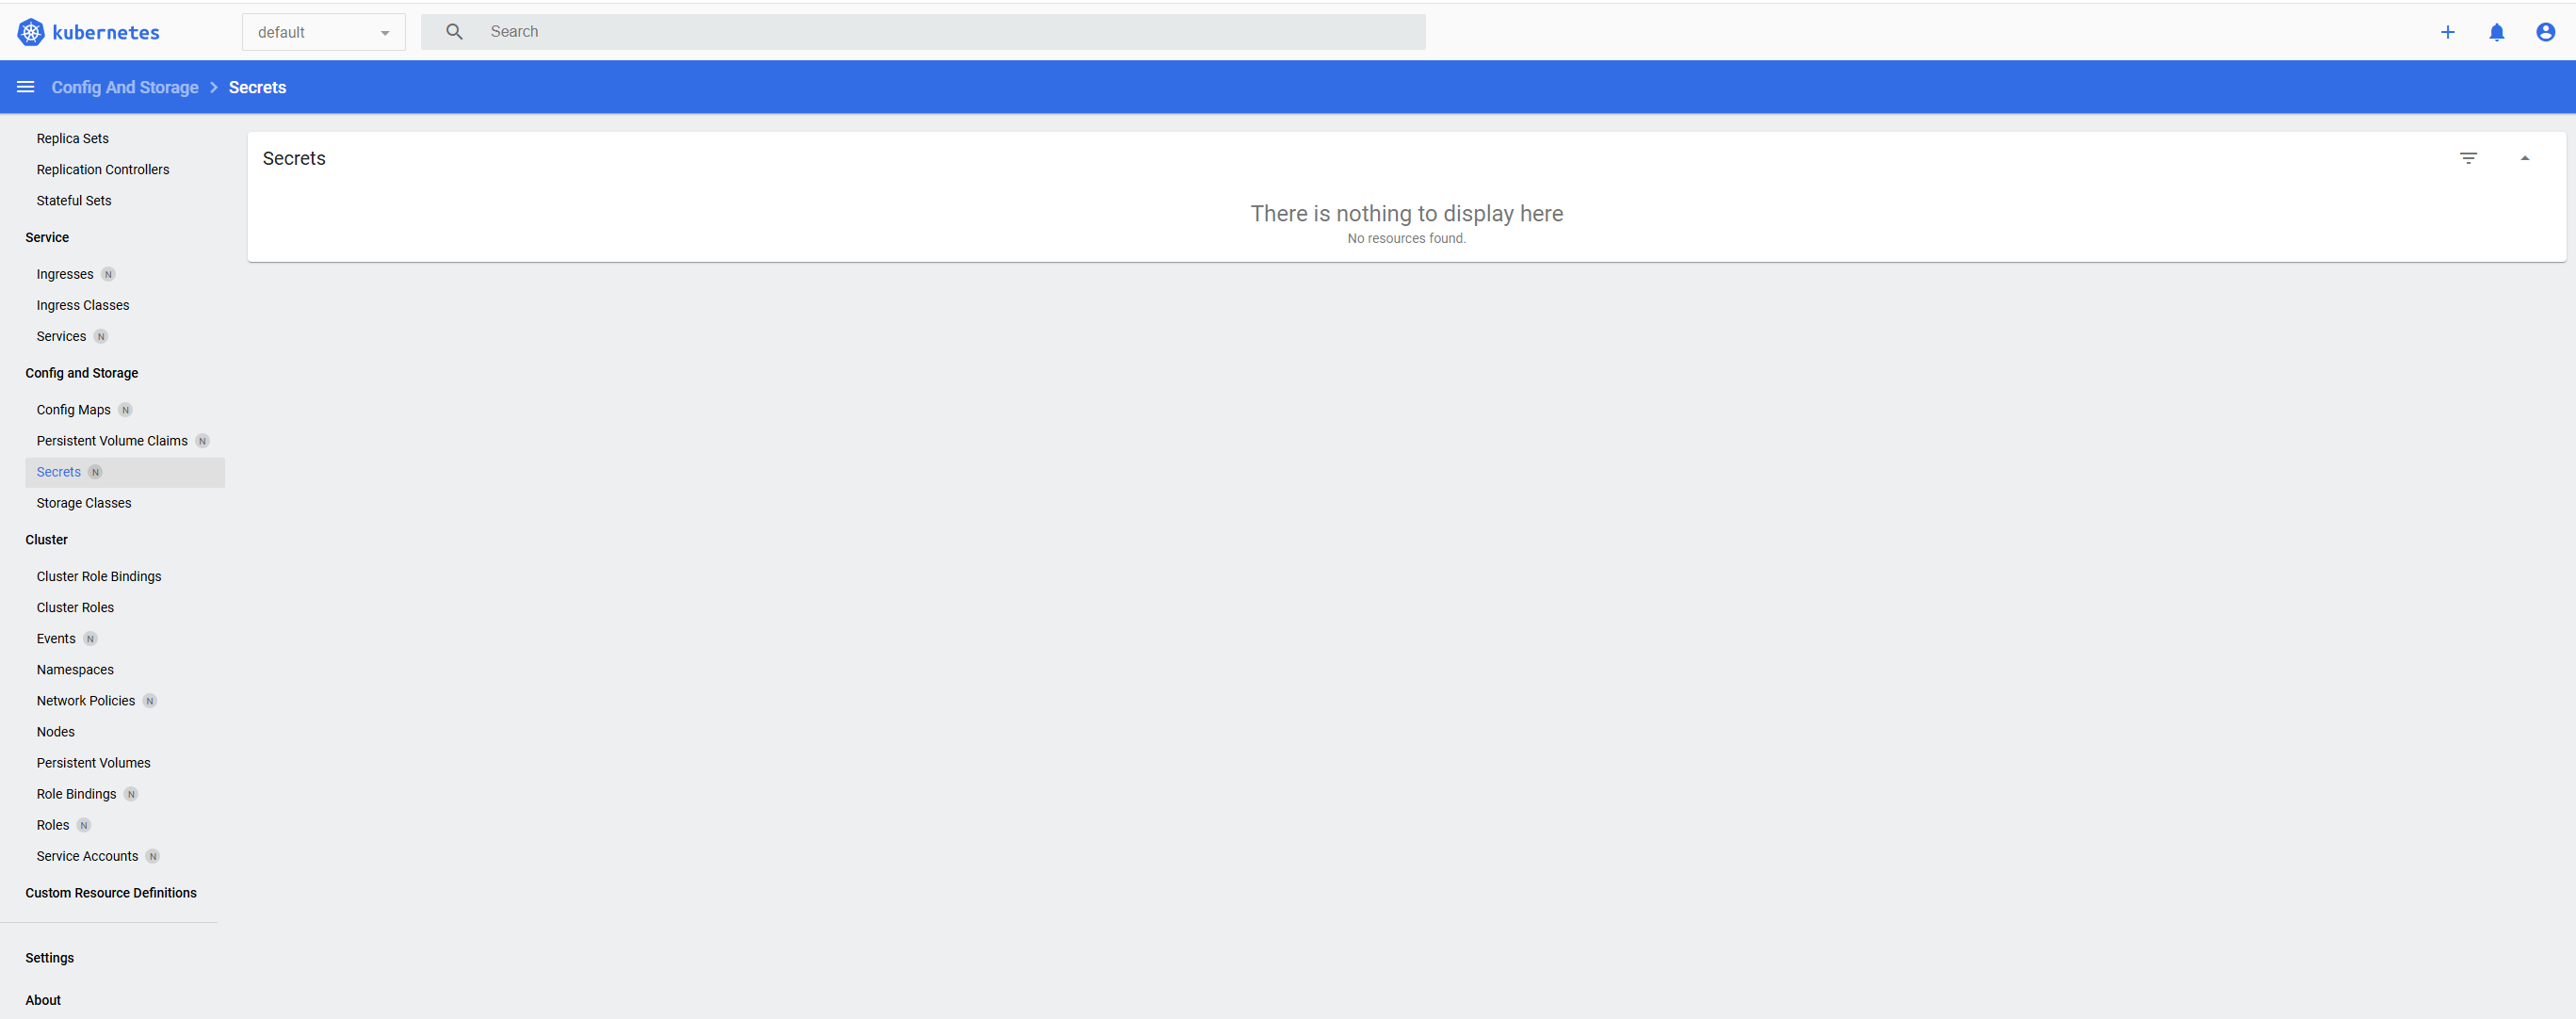Open the user account icon
The width and height of the screenshot is (2576, 1019).
click(x=2545, y=32)
